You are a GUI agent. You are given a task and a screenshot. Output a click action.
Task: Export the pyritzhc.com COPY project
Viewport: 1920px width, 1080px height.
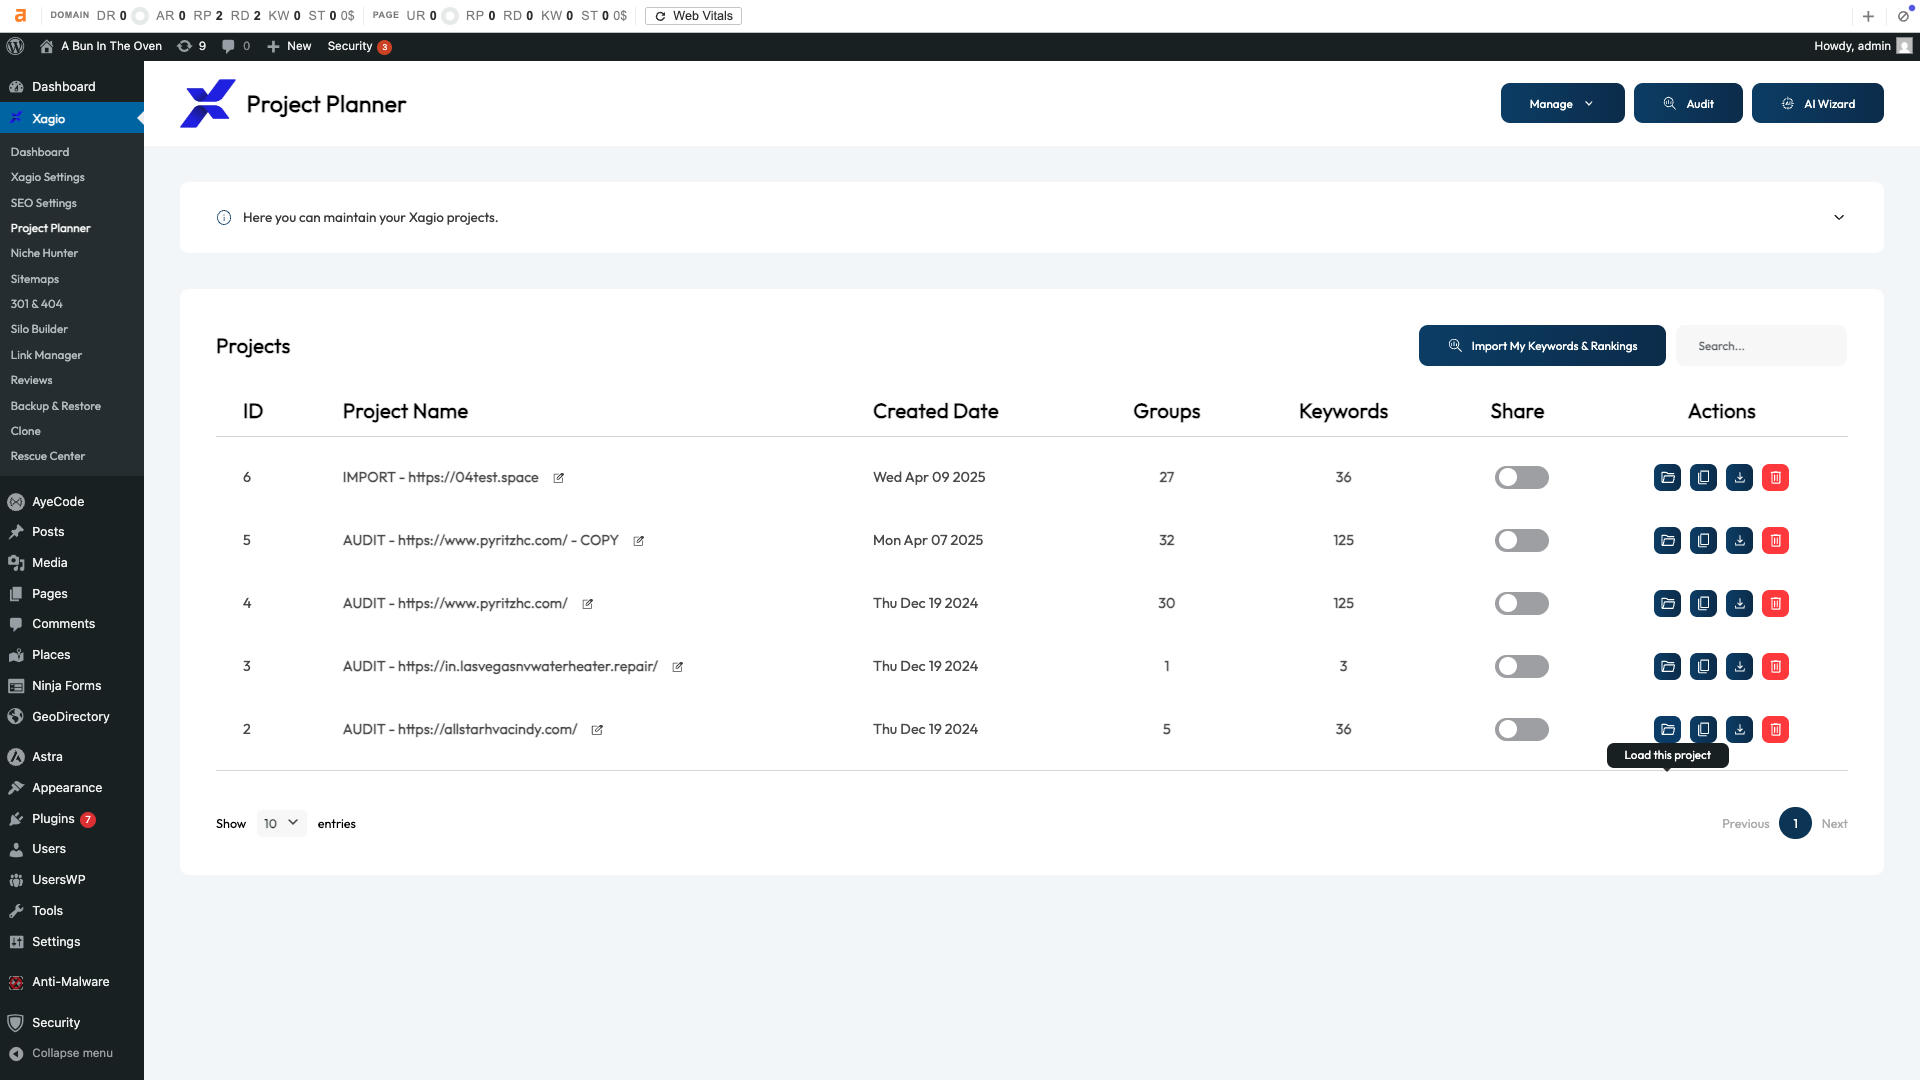click(x=1739, y=541)
